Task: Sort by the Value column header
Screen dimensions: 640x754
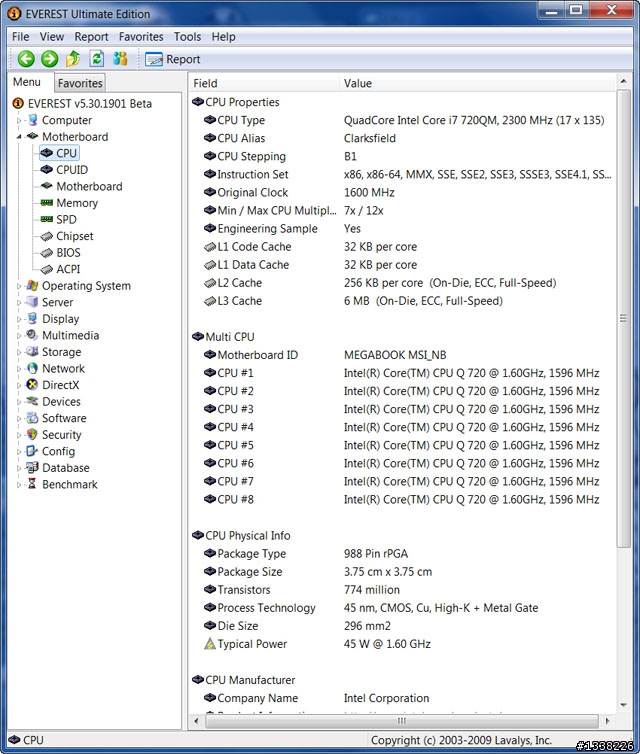Action: tap(477, 83)
